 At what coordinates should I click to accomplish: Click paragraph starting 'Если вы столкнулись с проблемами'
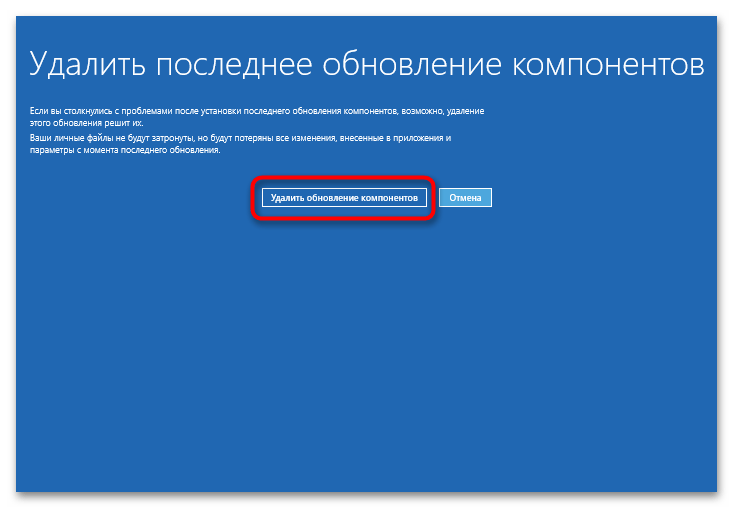(x=257, y=117)
